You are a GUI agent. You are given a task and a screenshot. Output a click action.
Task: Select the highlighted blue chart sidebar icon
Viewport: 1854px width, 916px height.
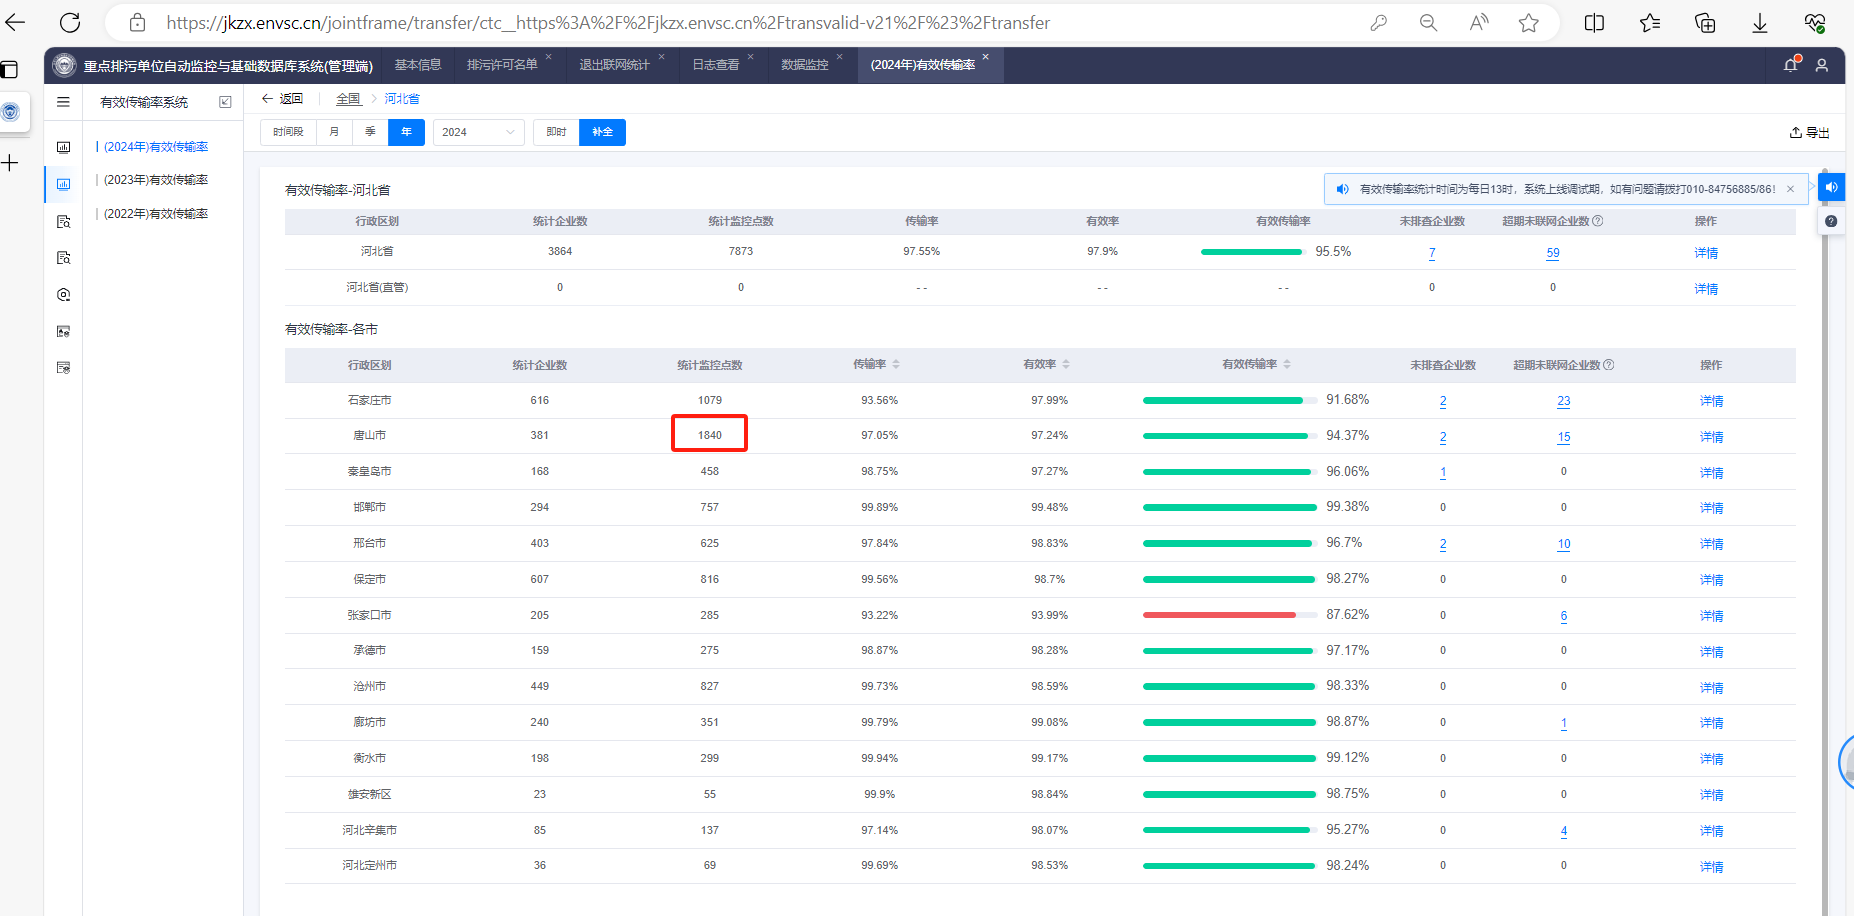pyautogui.click(x=63, y=184)
